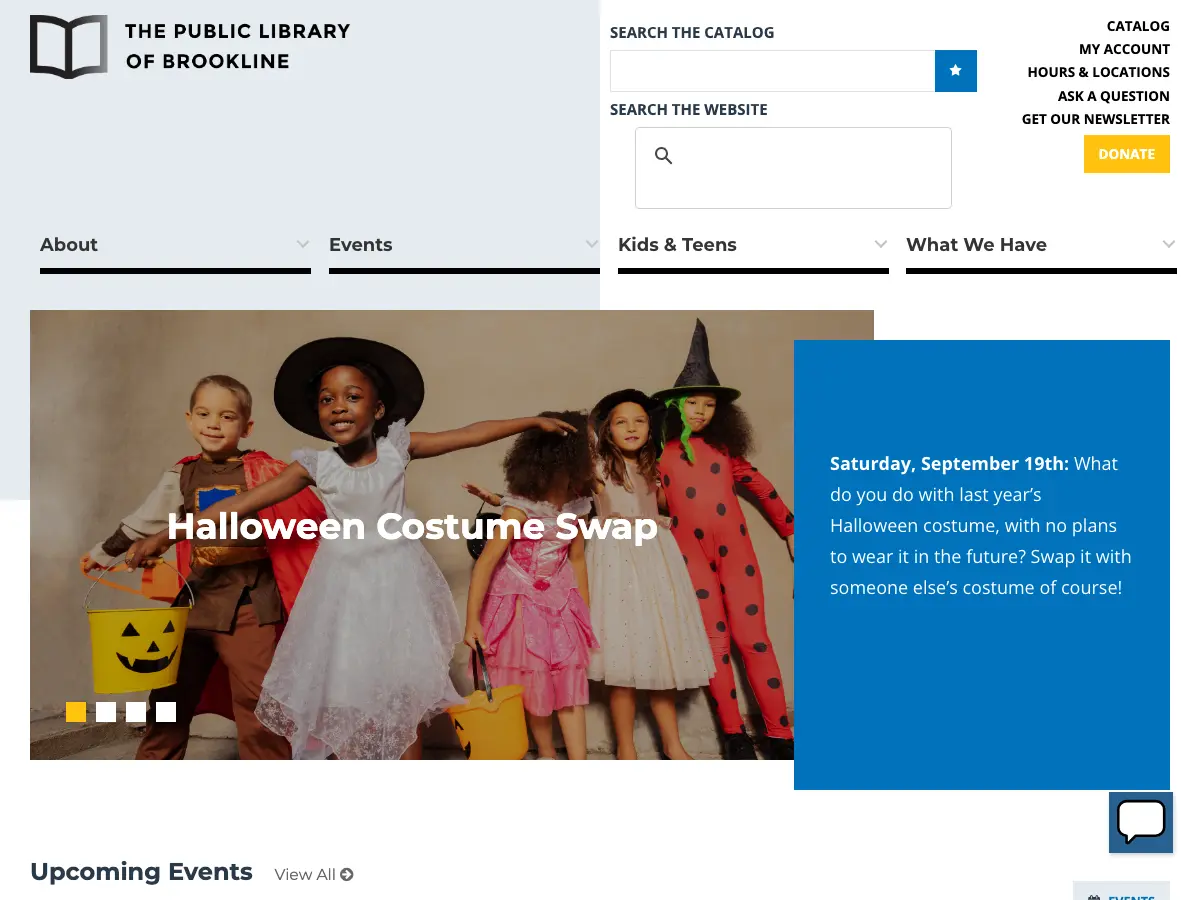Viewport: 1200px width, 900px height.
Task: Click into the Search the Catalog field
Action: click(772, 71)
